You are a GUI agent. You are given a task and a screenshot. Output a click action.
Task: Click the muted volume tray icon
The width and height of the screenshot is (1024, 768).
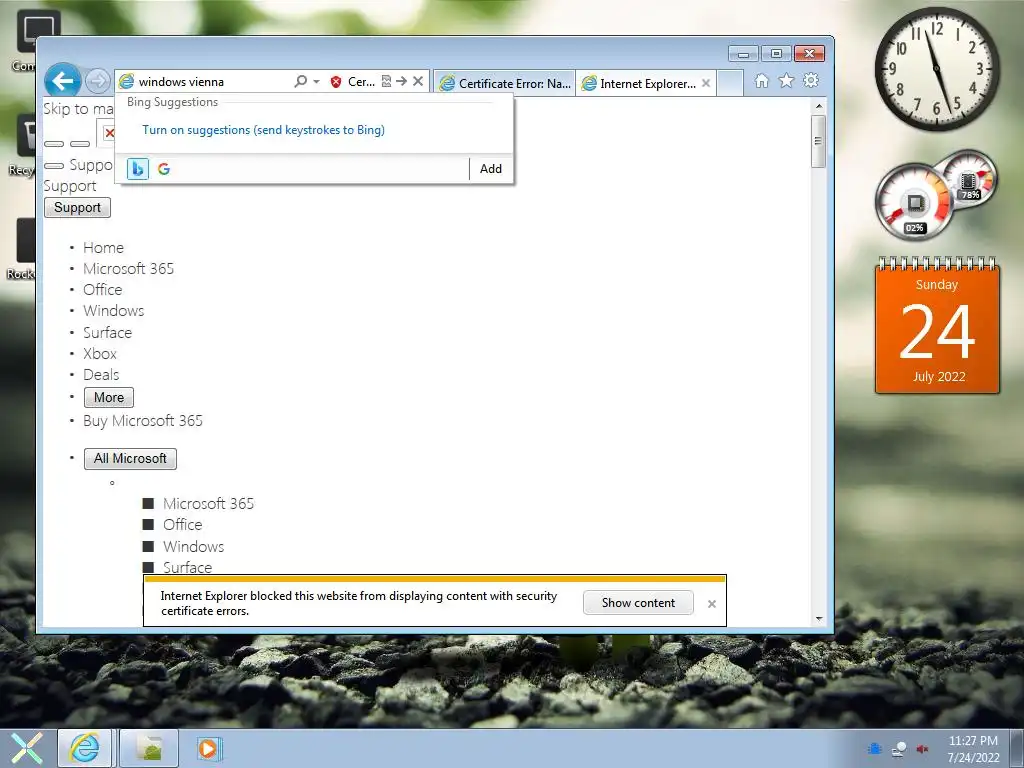[x=922, y=749]
